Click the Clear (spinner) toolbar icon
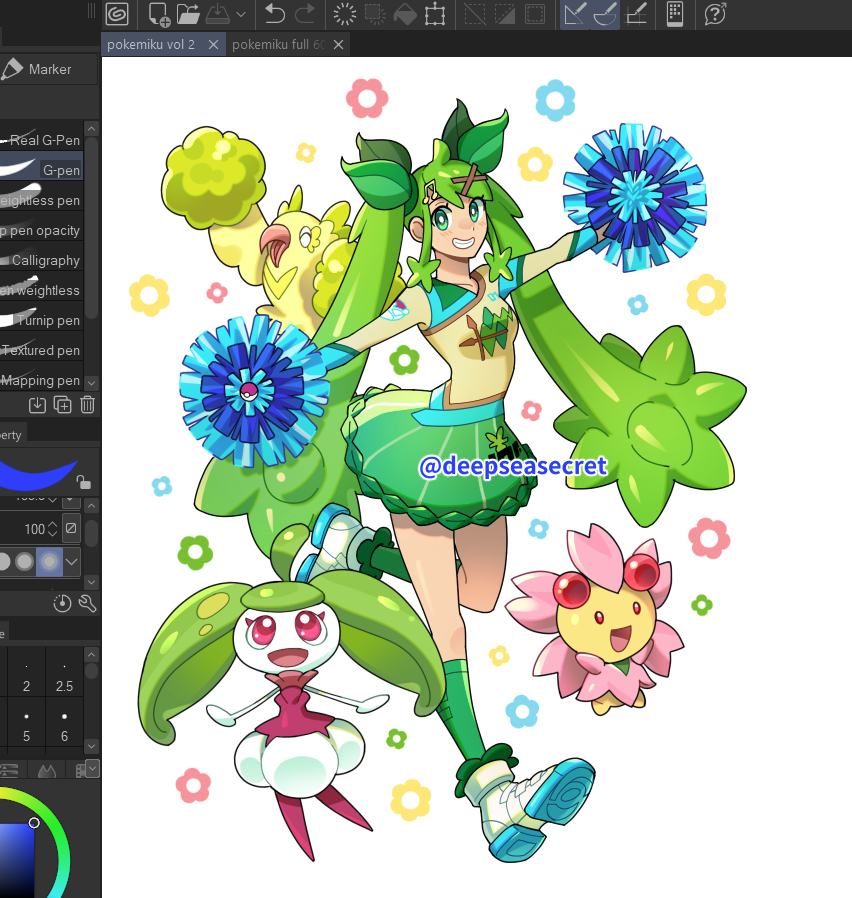 point(345,14)
